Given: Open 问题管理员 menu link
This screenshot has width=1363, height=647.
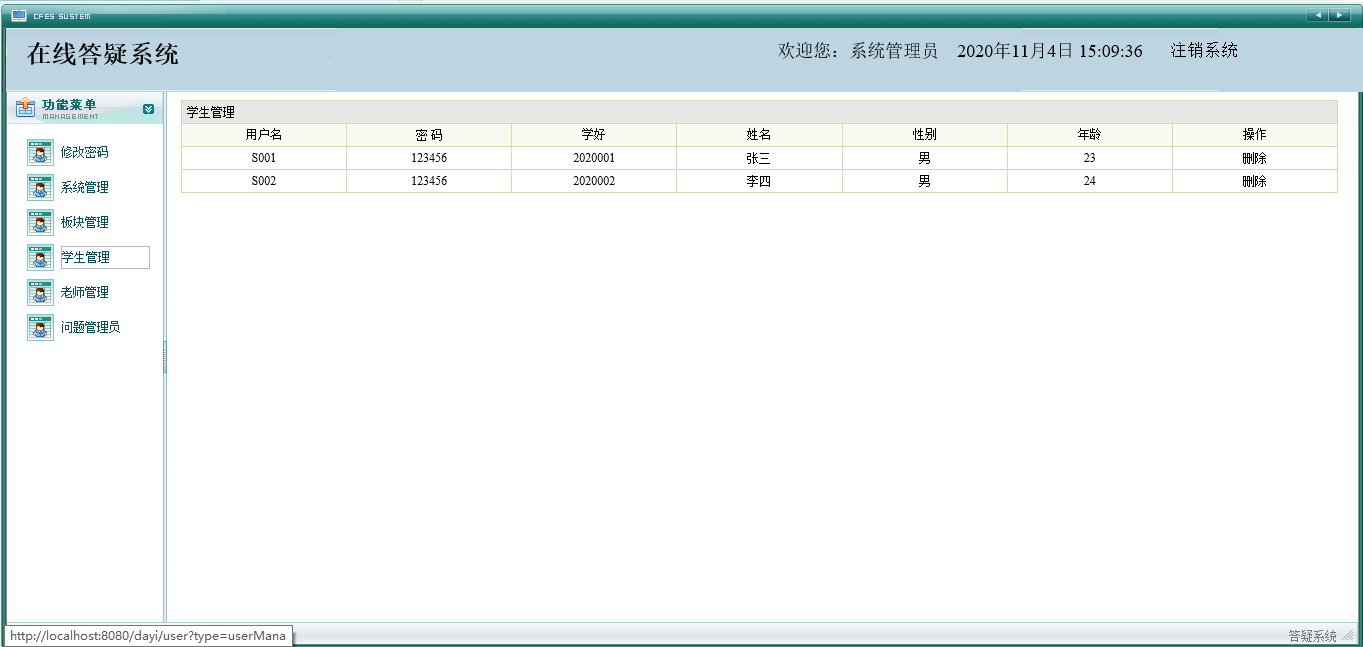Looking at the screenshot, I should click(x=90, y=327).
